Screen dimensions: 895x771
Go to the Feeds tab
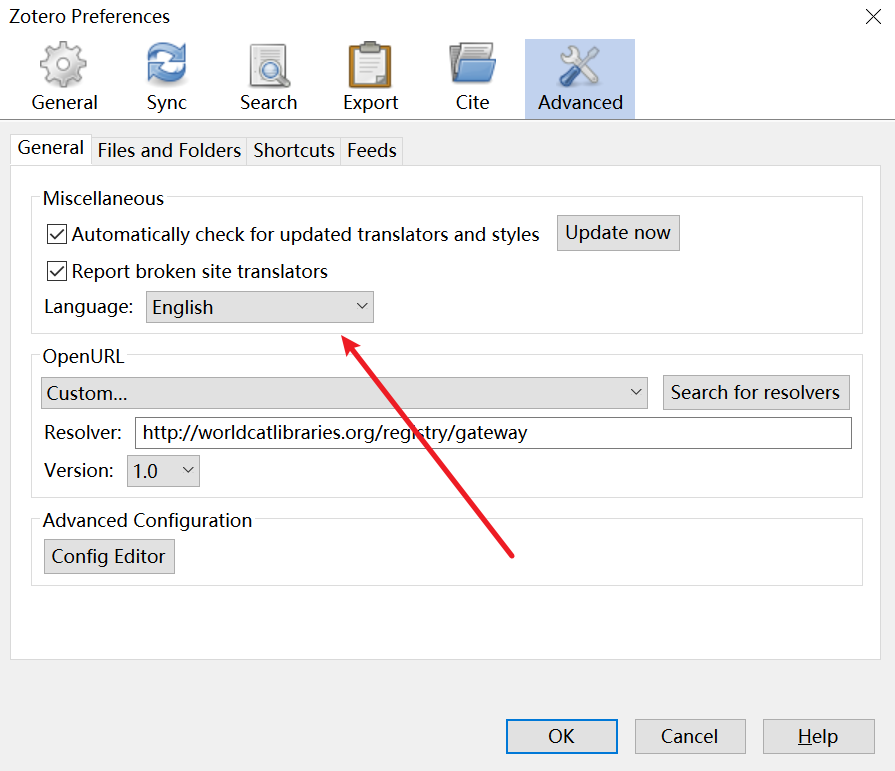[372, 151]
